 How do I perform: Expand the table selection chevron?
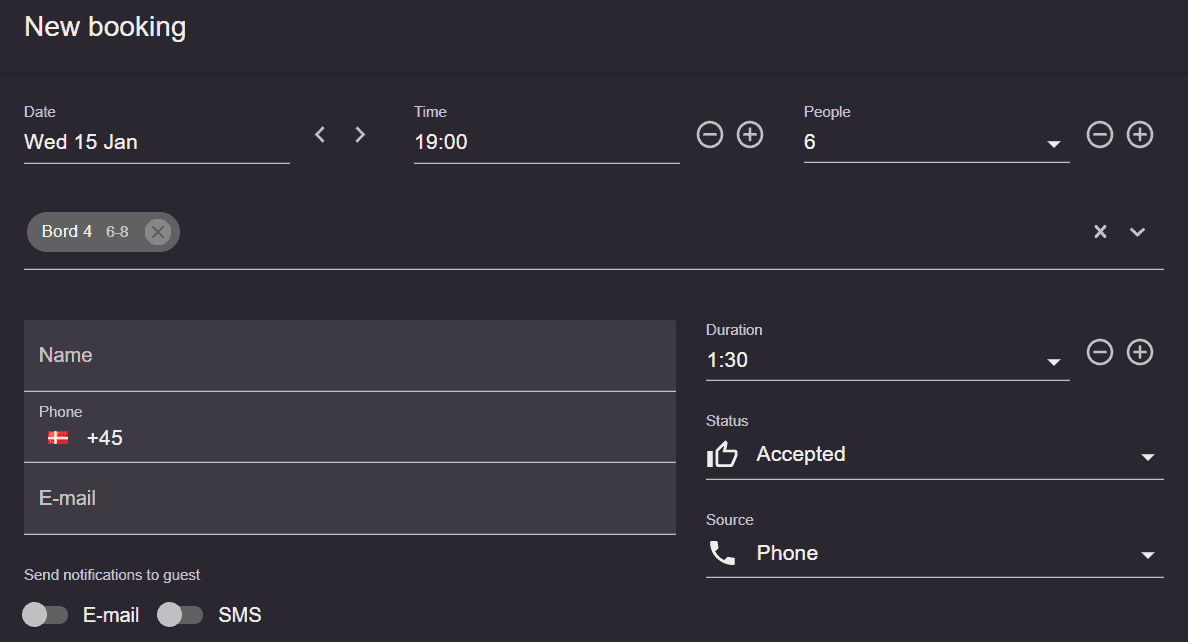[1137, 231]
